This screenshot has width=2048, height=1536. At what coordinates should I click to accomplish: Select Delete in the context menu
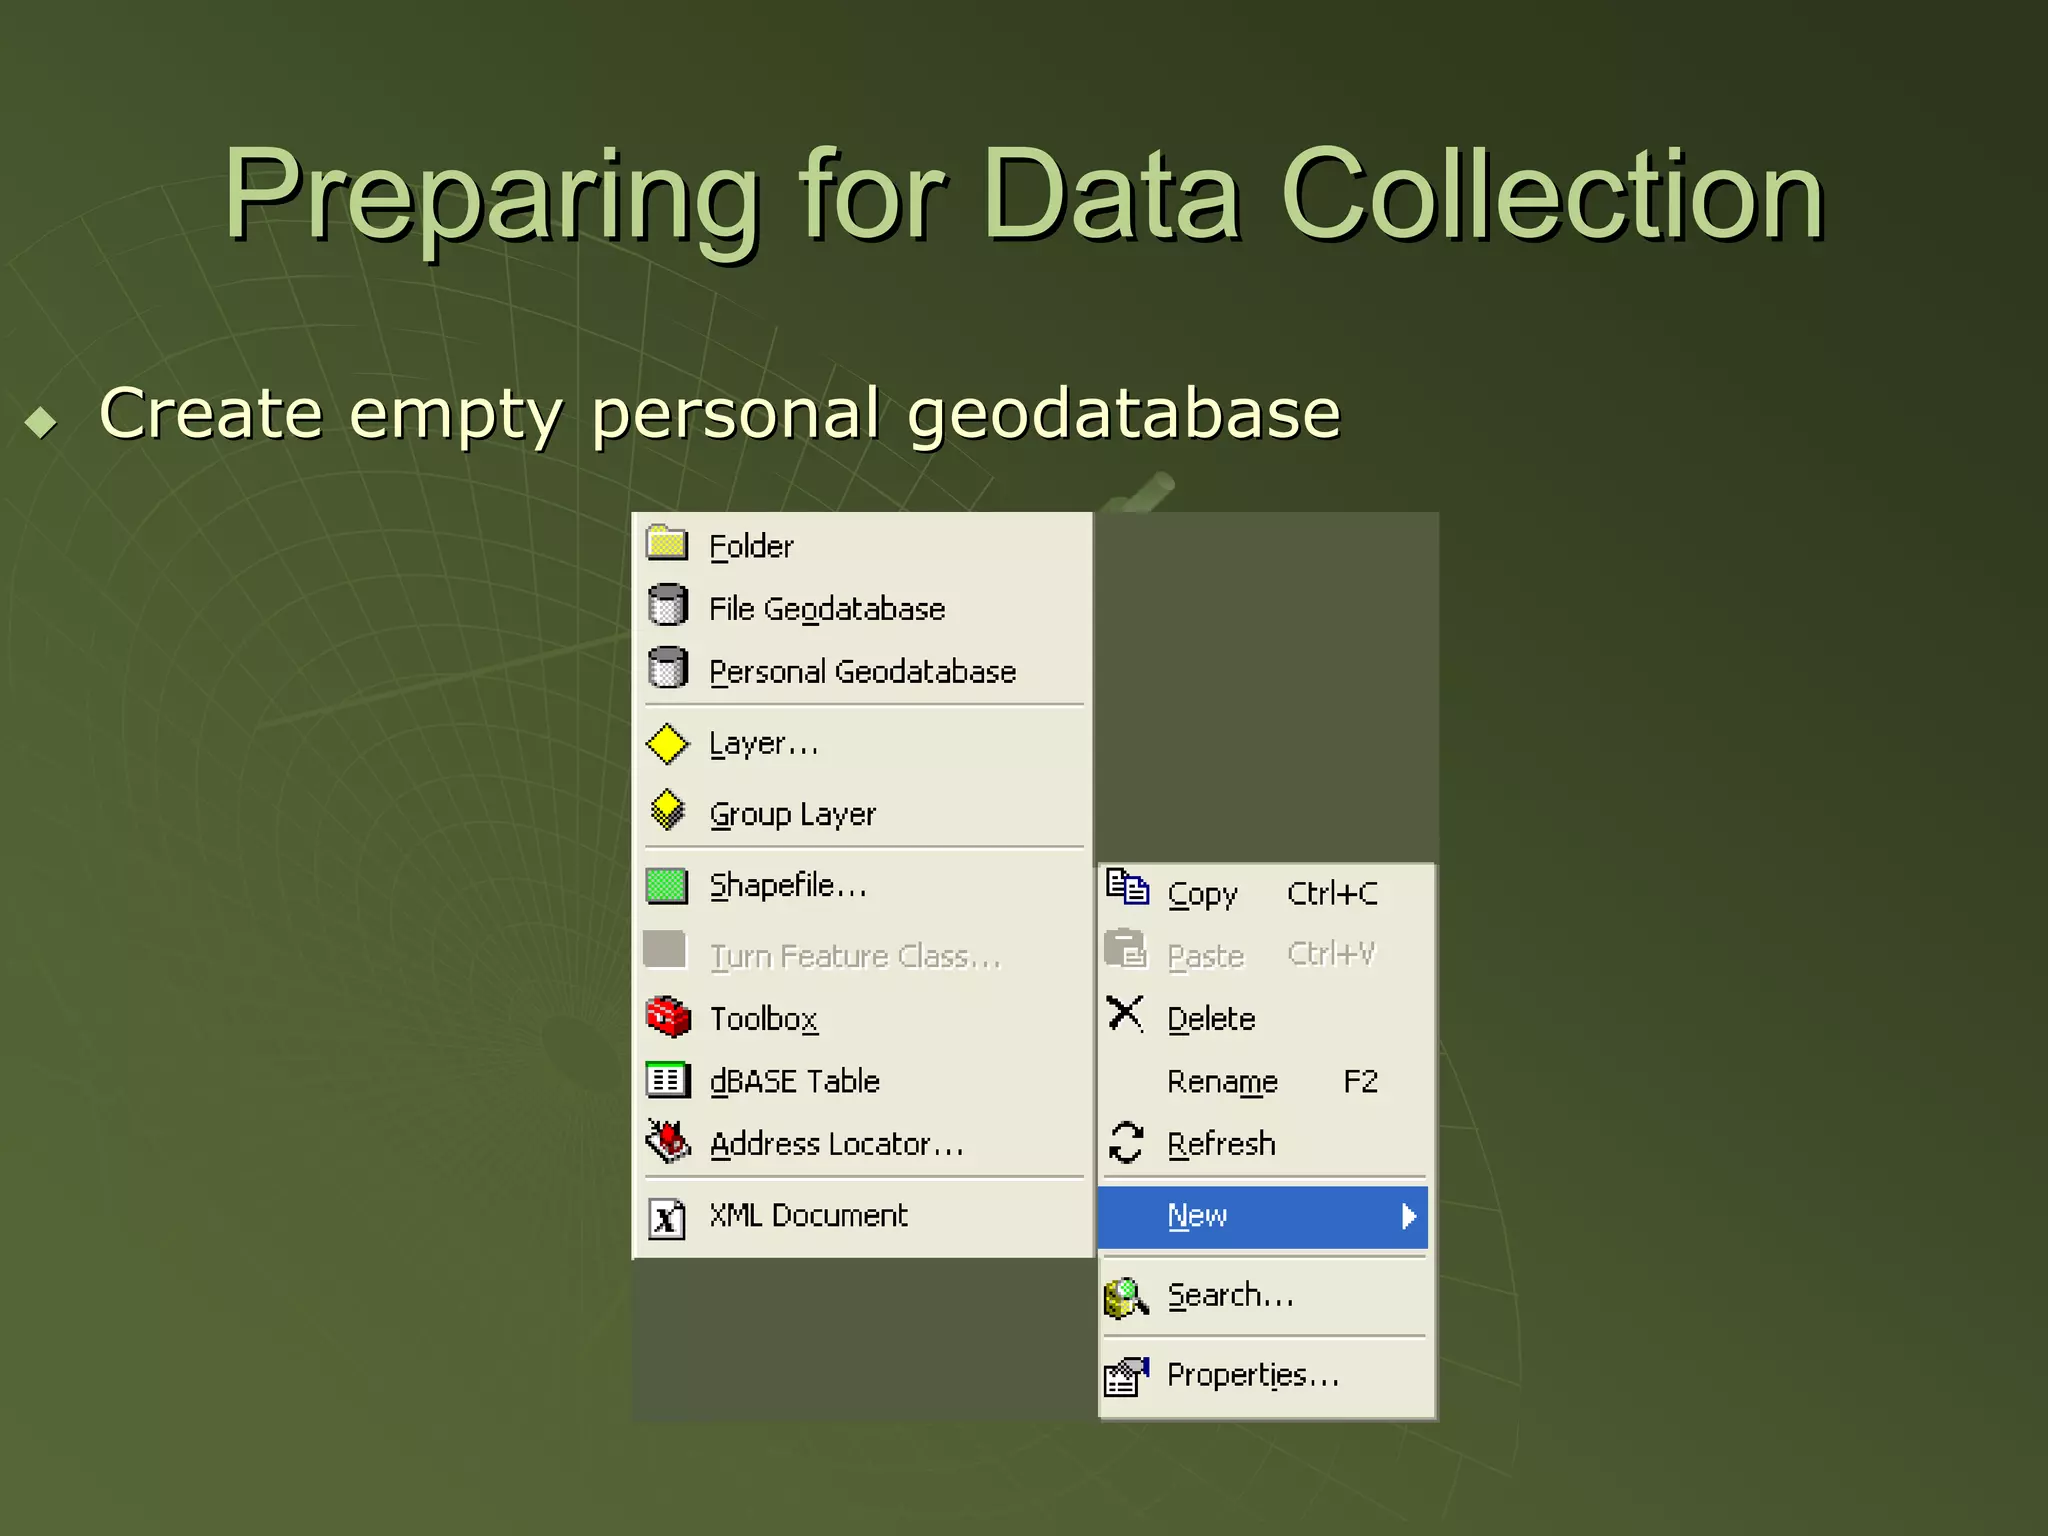(x=1265, y=1018)
